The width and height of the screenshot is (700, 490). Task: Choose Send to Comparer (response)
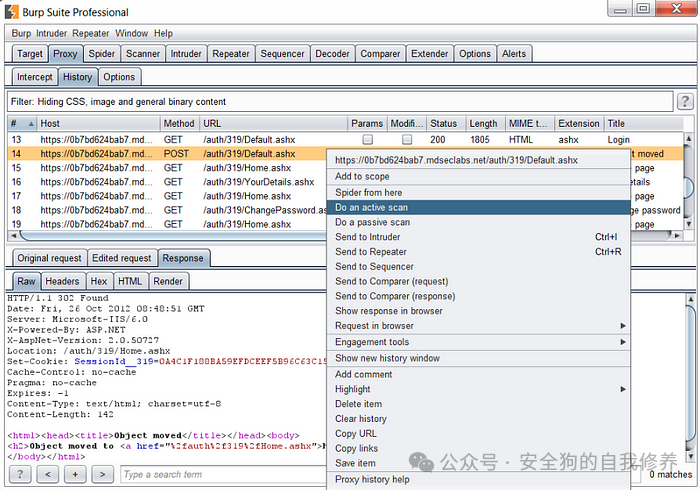(478, 296)
